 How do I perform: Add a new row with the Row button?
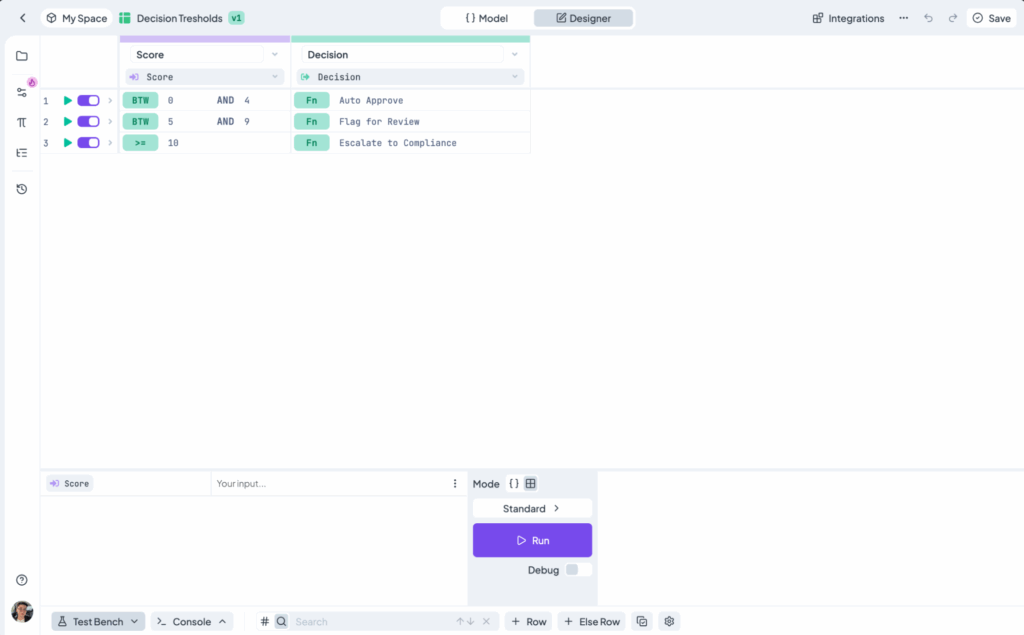click(x=528, y=621)
